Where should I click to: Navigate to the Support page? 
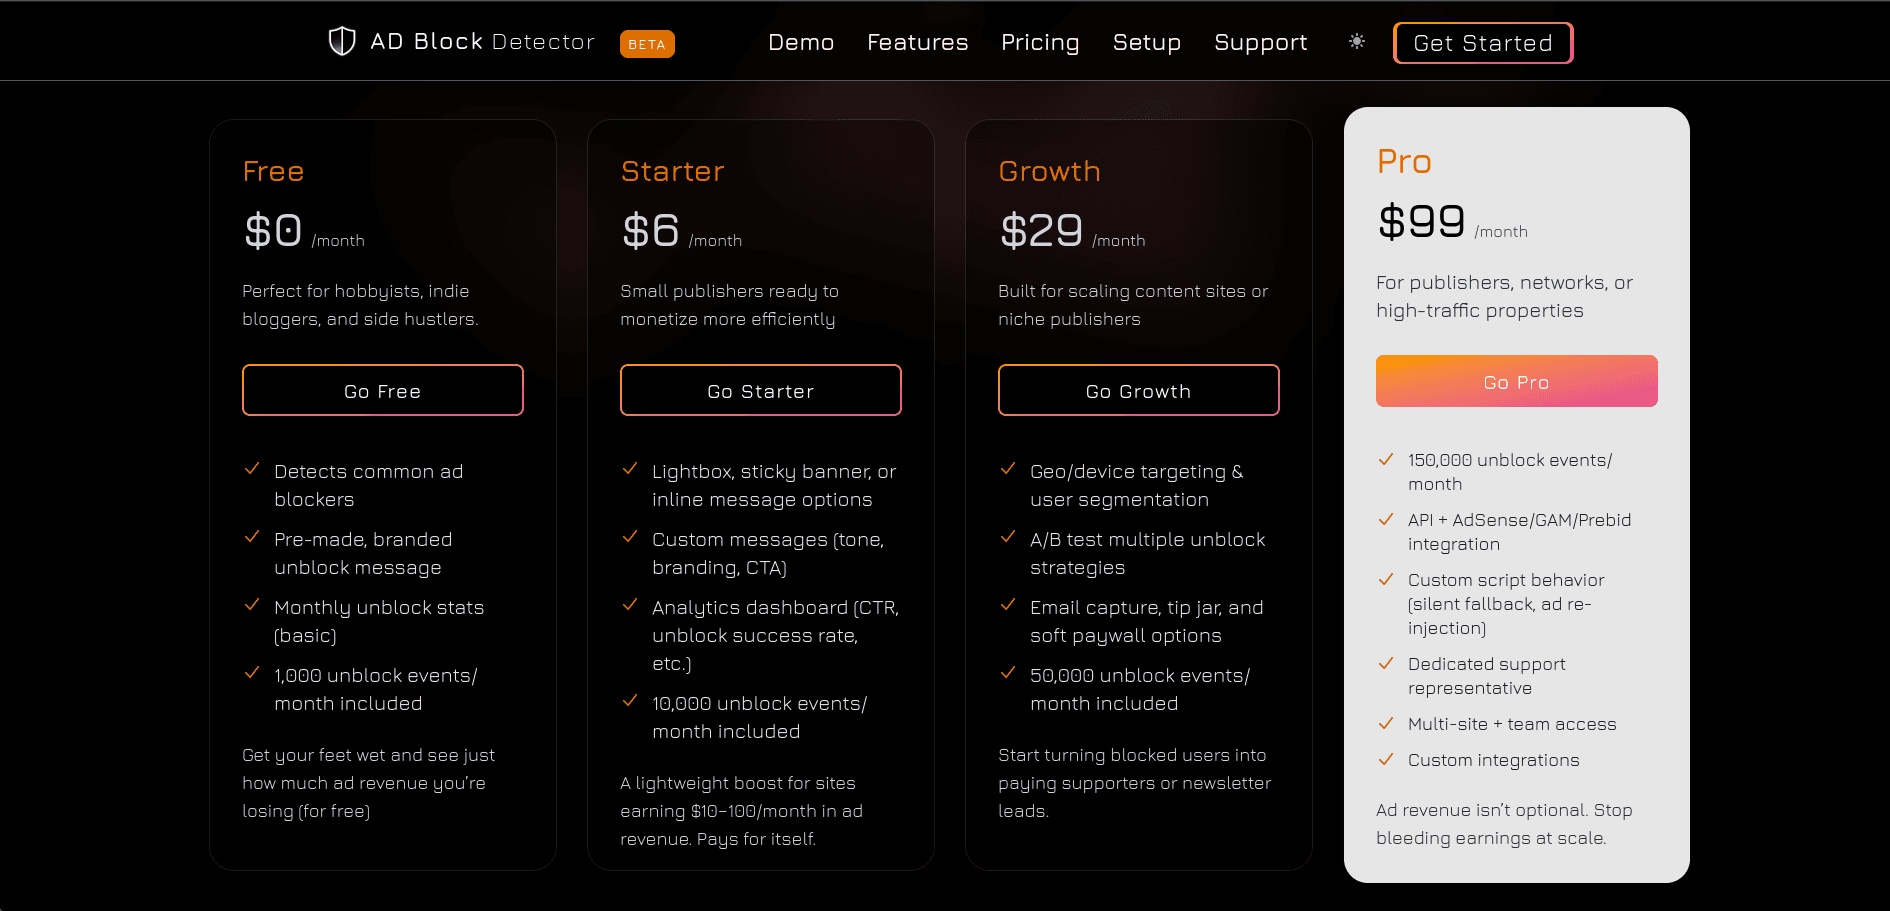tap(1260, 42)
